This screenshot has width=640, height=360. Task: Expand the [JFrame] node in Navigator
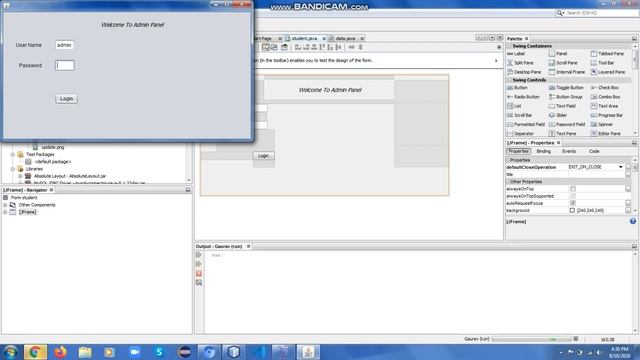click(x=5, y=212)
